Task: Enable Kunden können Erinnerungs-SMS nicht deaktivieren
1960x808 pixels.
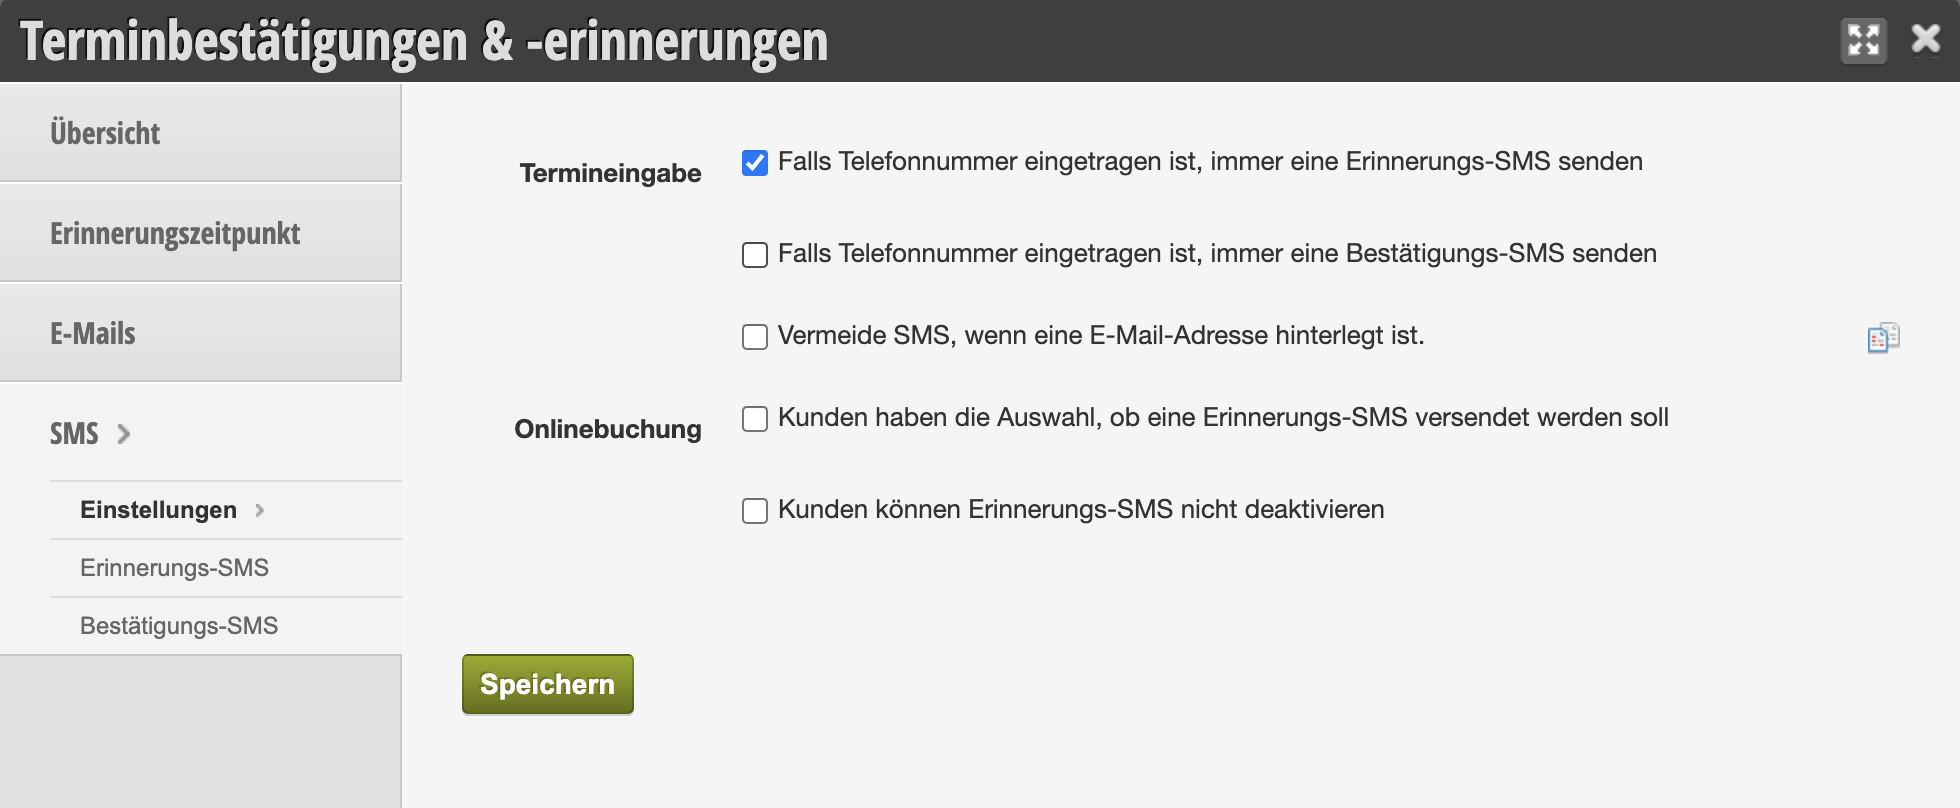Action: 755,511
